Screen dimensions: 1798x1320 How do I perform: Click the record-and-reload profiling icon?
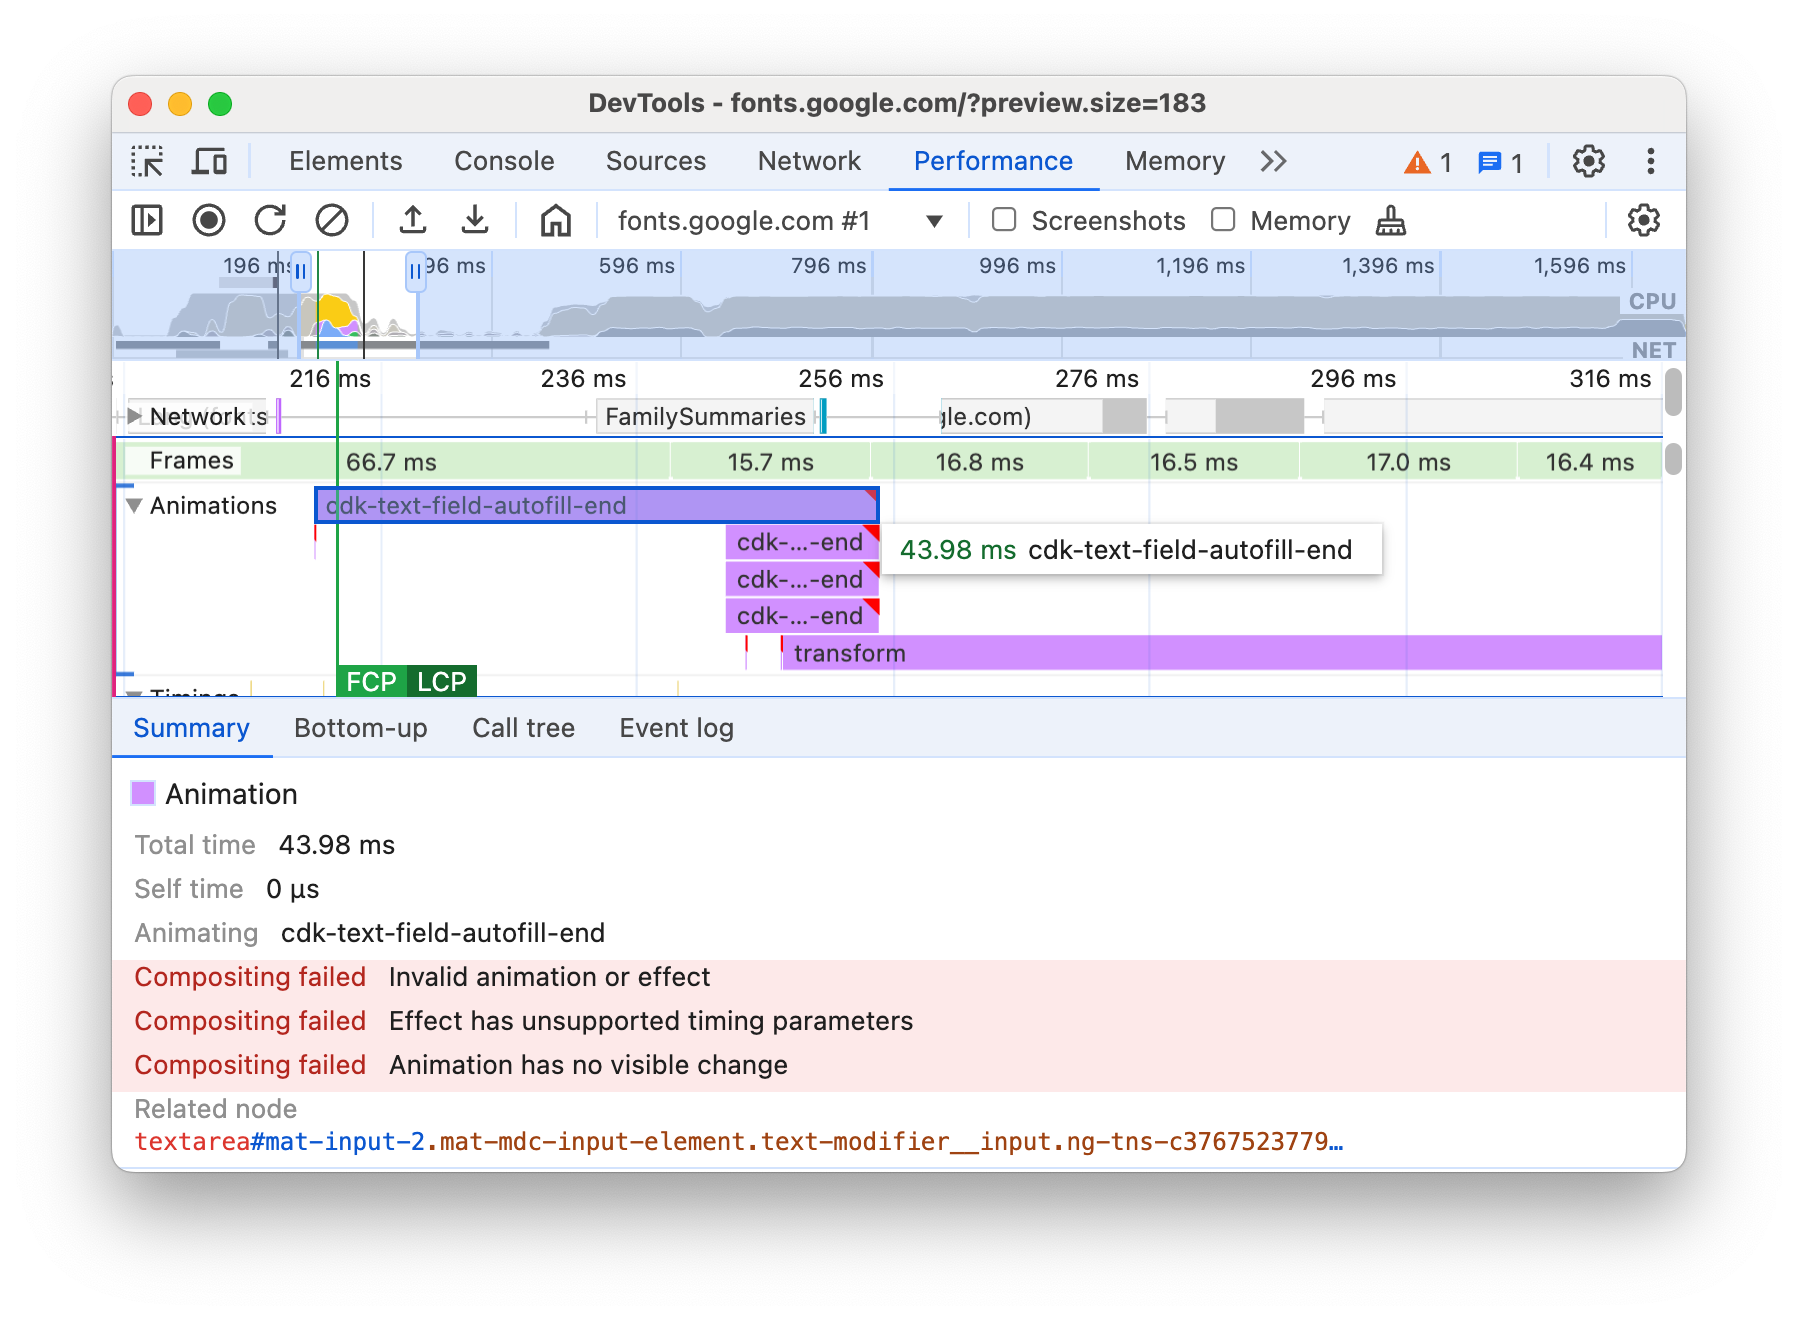tap(271, 220)
